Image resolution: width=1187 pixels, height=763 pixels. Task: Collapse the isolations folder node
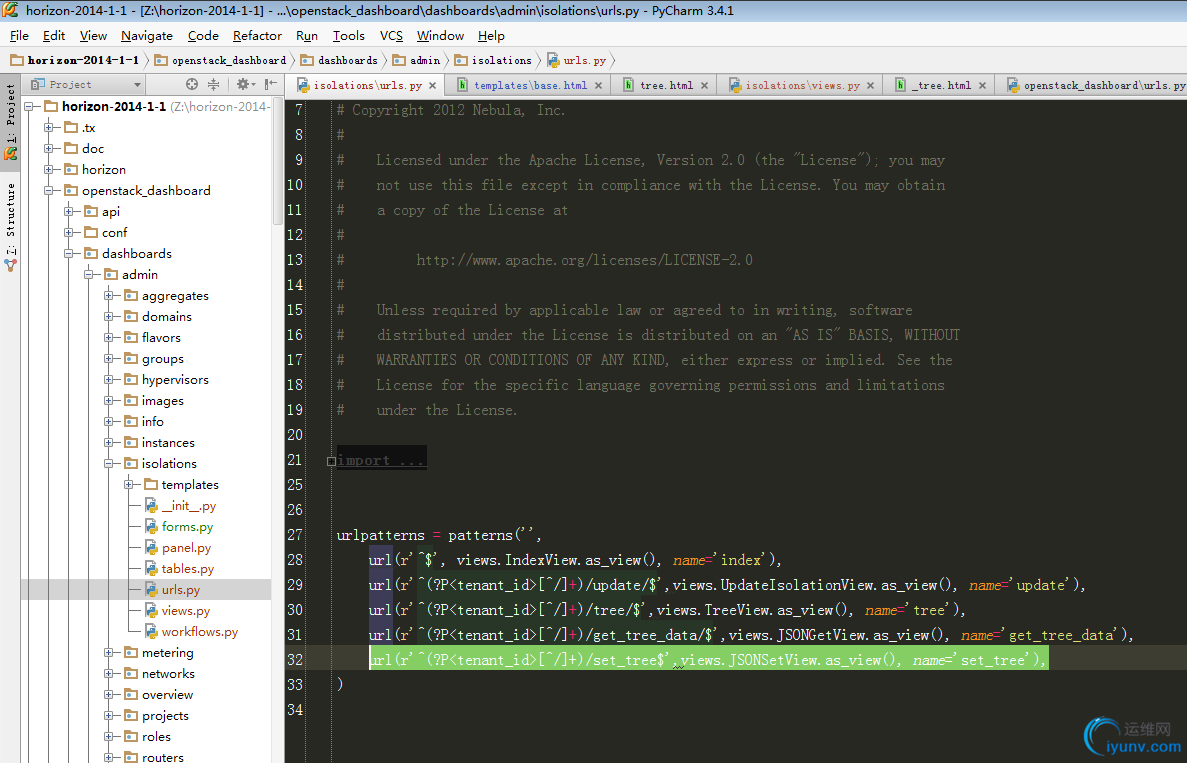[109, 463]
